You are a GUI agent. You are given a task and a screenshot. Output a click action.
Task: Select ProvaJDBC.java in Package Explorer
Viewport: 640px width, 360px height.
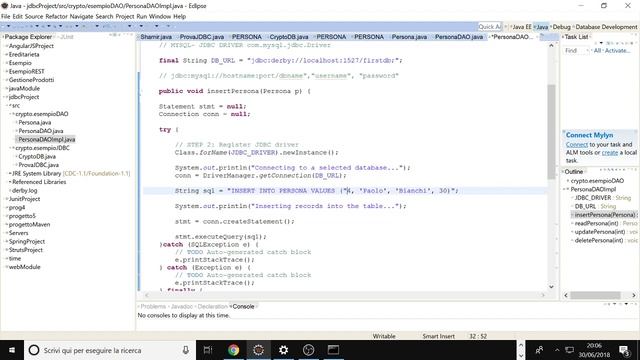point(38,165)
